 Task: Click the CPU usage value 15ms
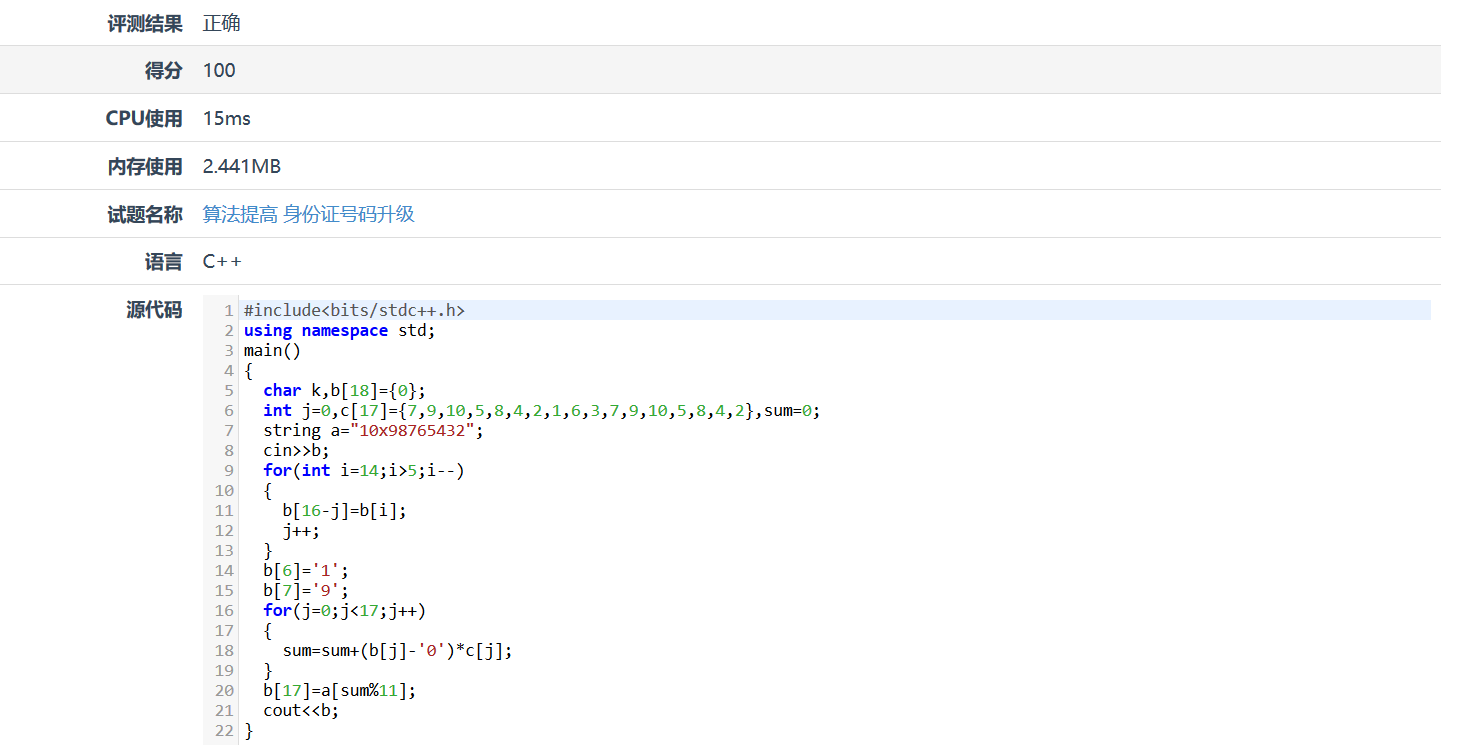click(225, 117)
